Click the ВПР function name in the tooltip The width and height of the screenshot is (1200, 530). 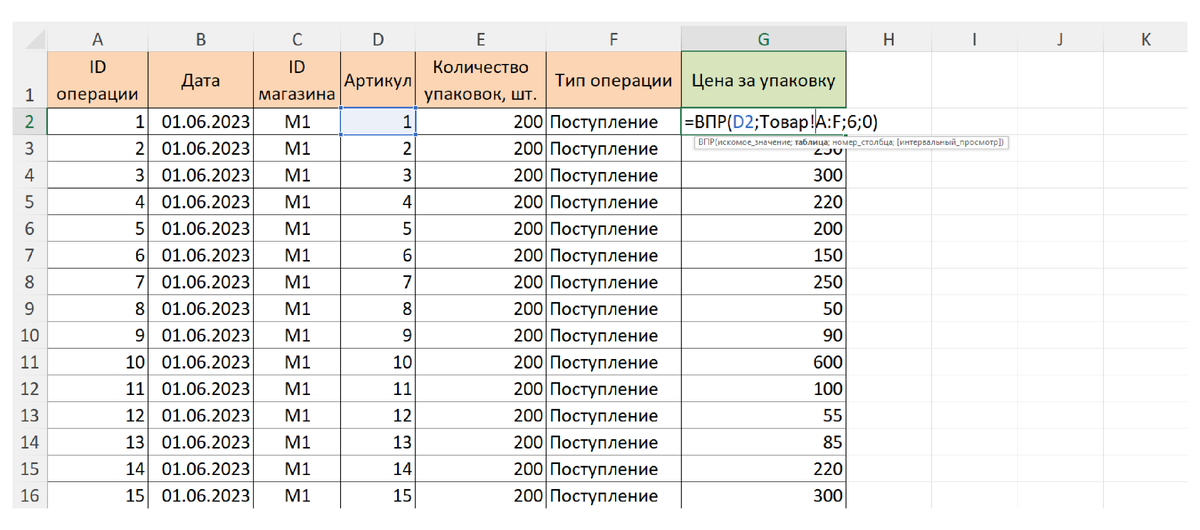coord(707,142)
